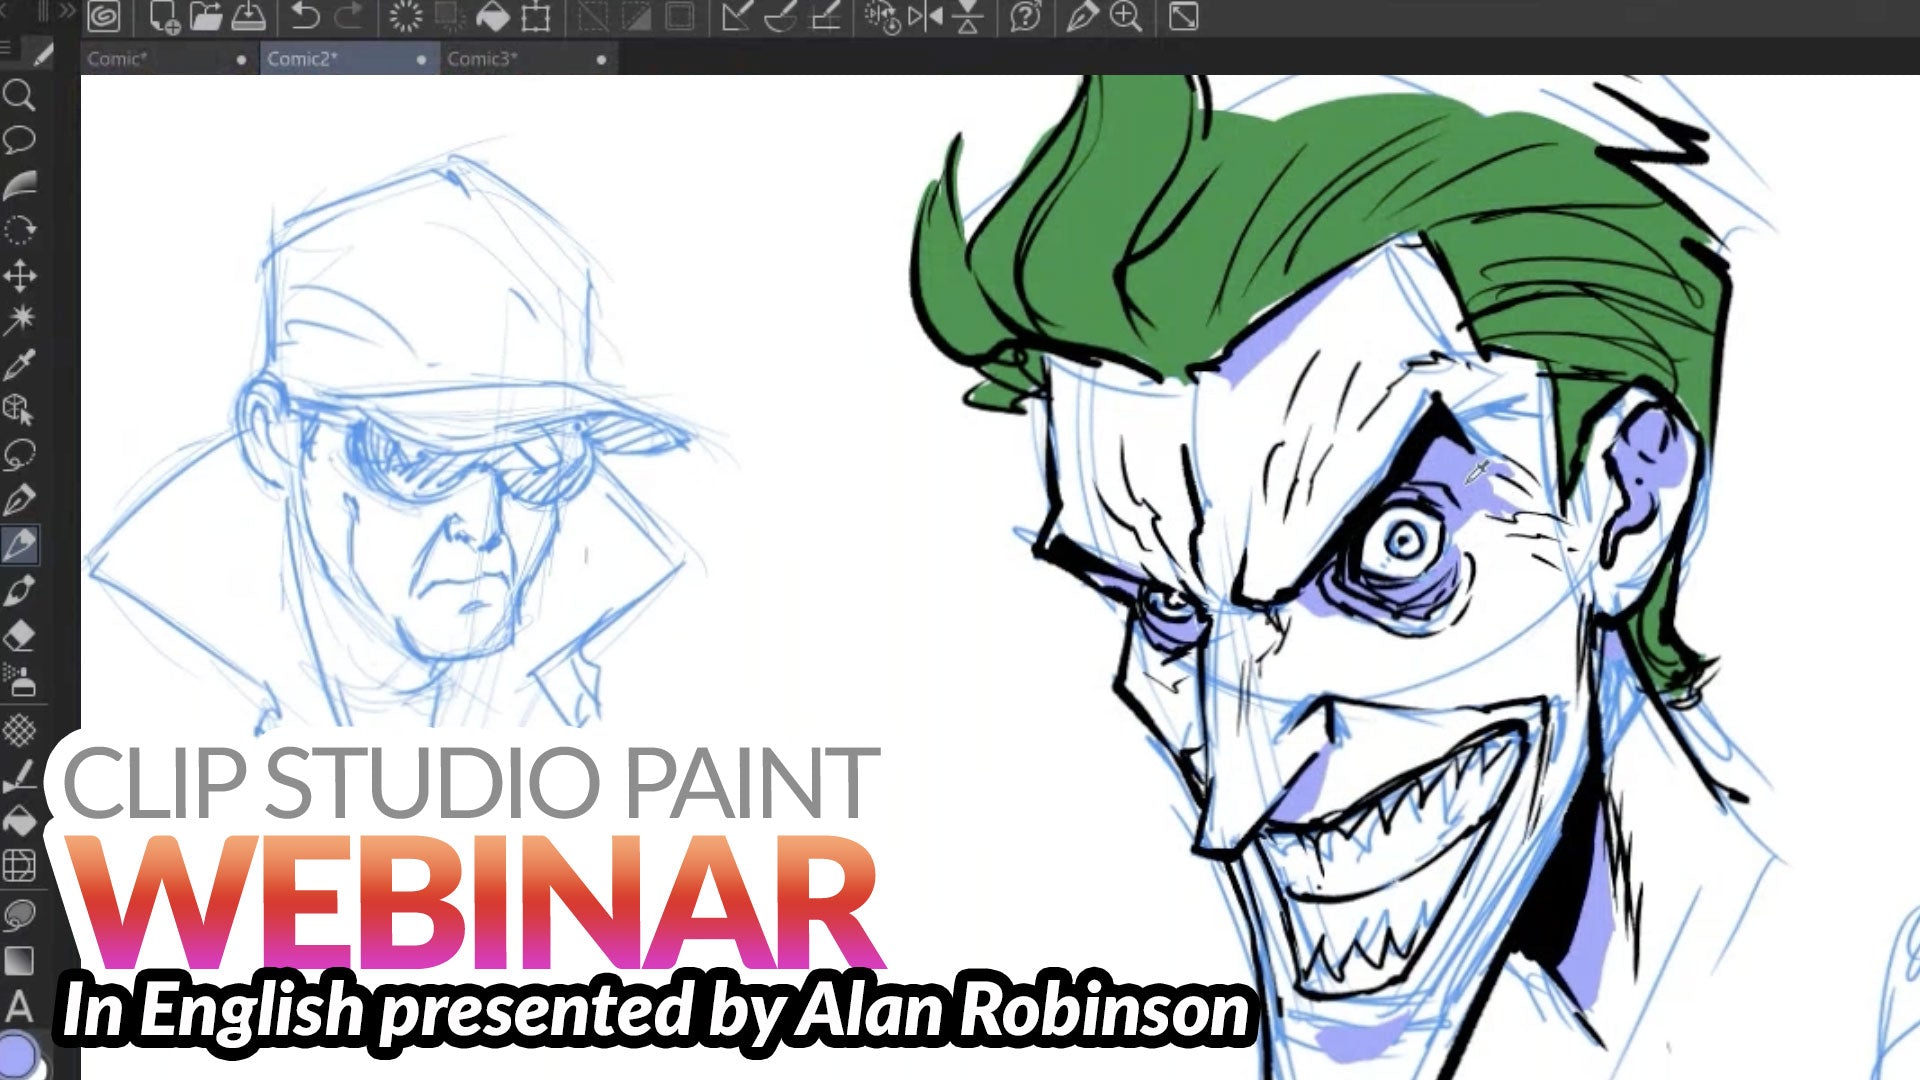Screen dimensions: 1920x1080
Task: Select the Pen tool
Action: coord(19,500)
